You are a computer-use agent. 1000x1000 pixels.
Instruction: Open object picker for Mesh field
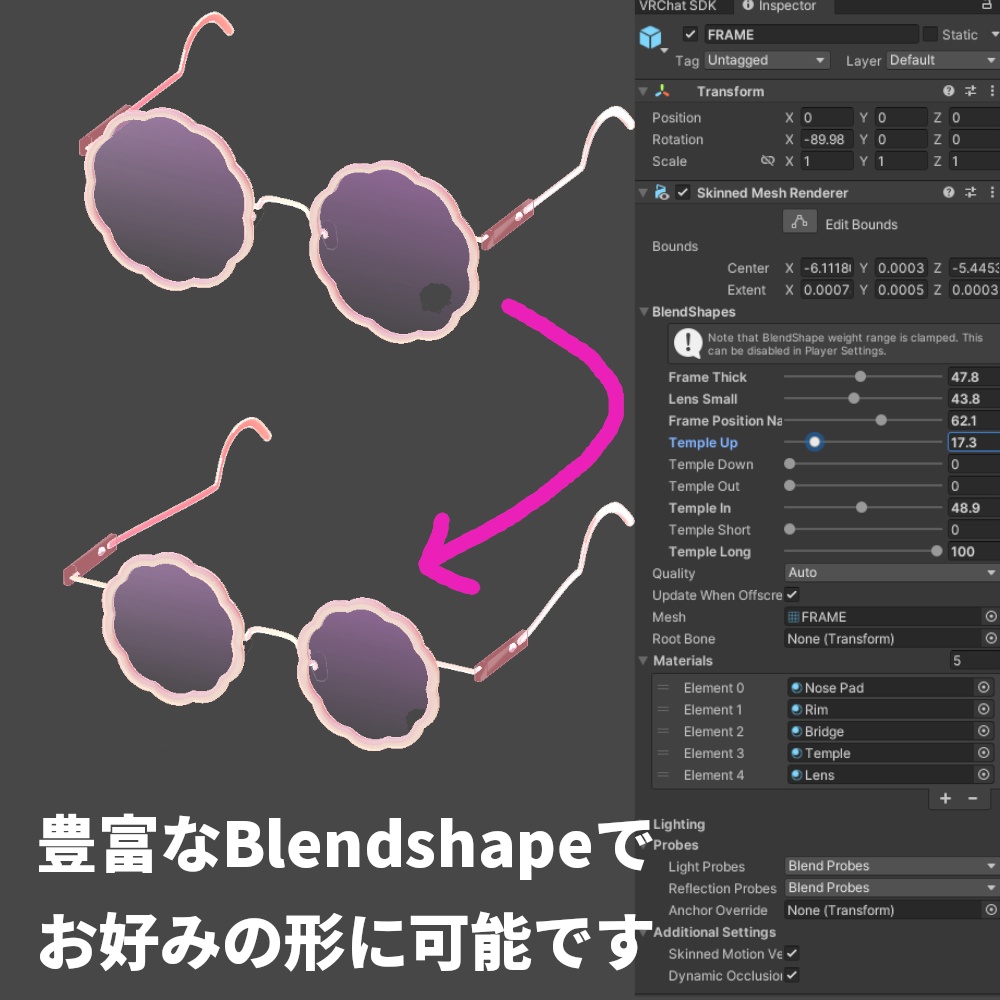pos(990,616)
